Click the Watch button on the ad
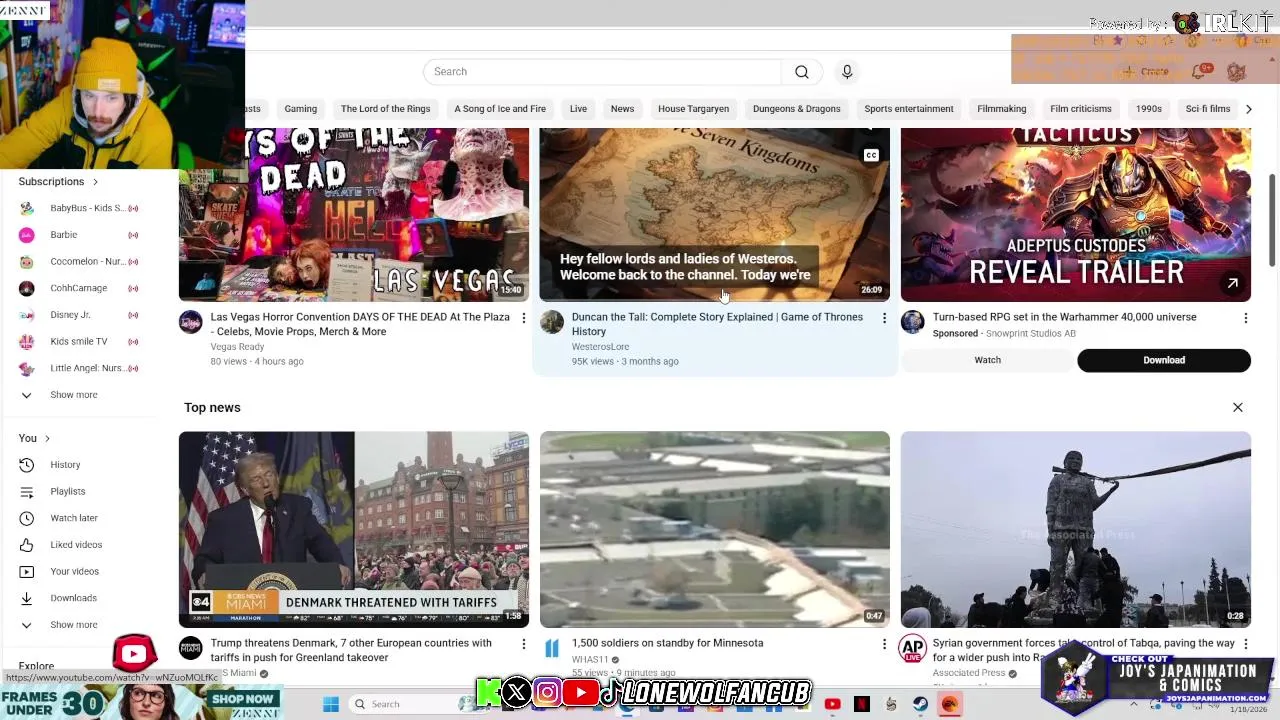This screenshot has height=720, width=1280. [x=987, y=360]
